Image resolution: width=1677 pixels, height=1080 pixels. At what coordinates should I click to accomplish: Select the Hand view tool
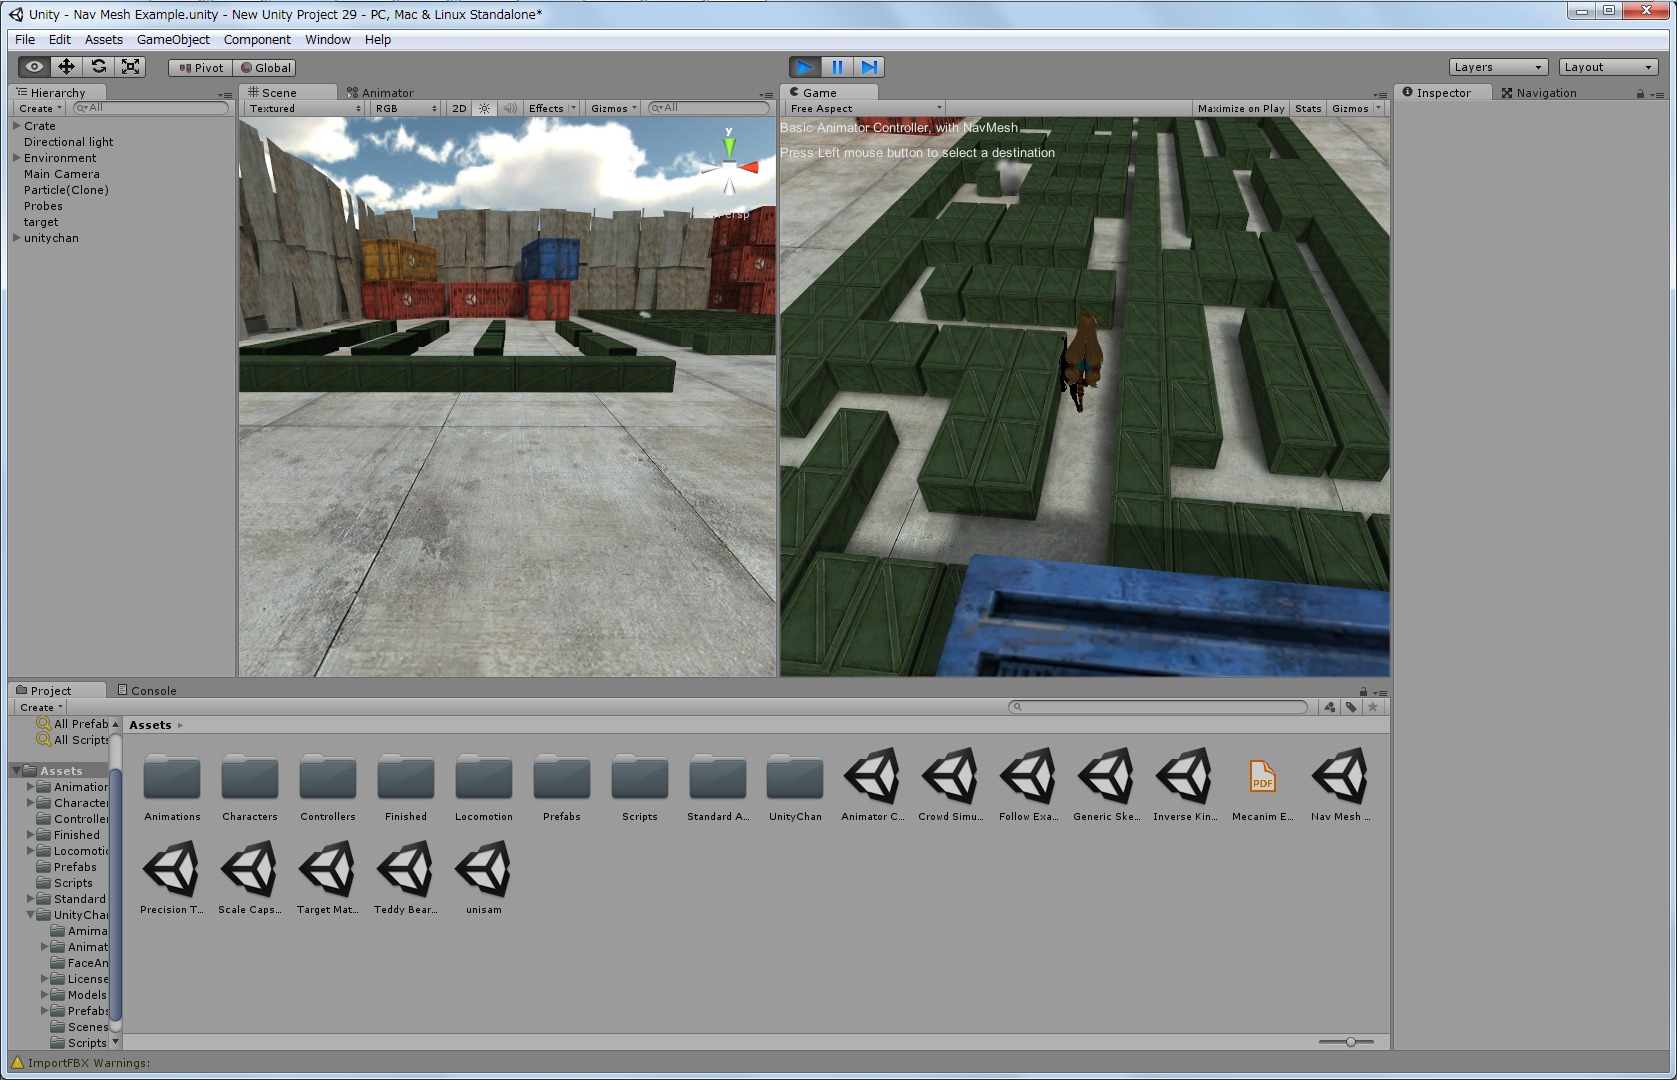tap(34, 67)
